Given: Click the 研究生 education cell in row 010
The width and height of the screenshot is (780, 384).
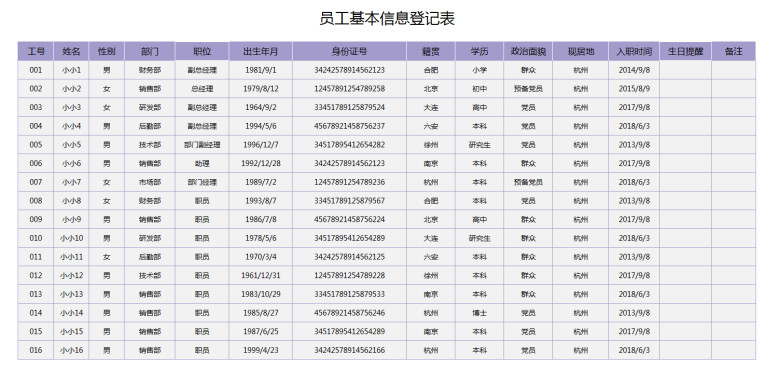Looking at the screenshot, I should click(479, 238).
